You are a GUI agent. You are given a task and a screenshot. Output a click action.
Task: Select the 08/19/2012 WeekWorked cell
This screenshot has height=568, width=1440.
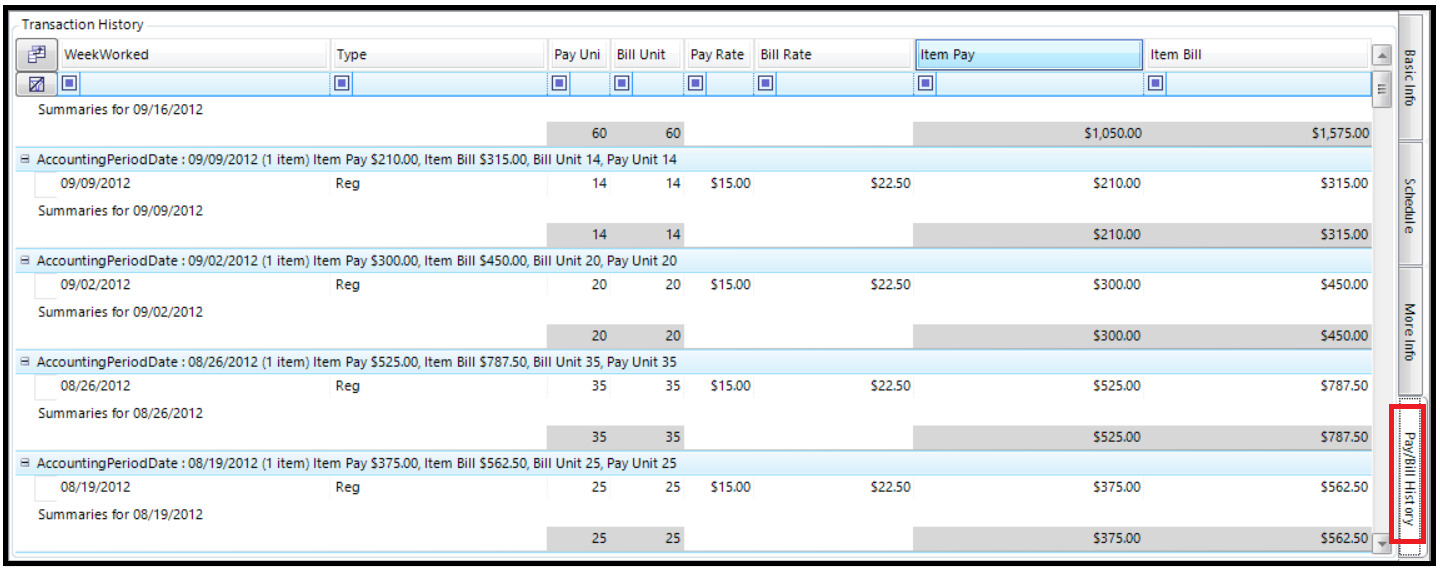194,488
